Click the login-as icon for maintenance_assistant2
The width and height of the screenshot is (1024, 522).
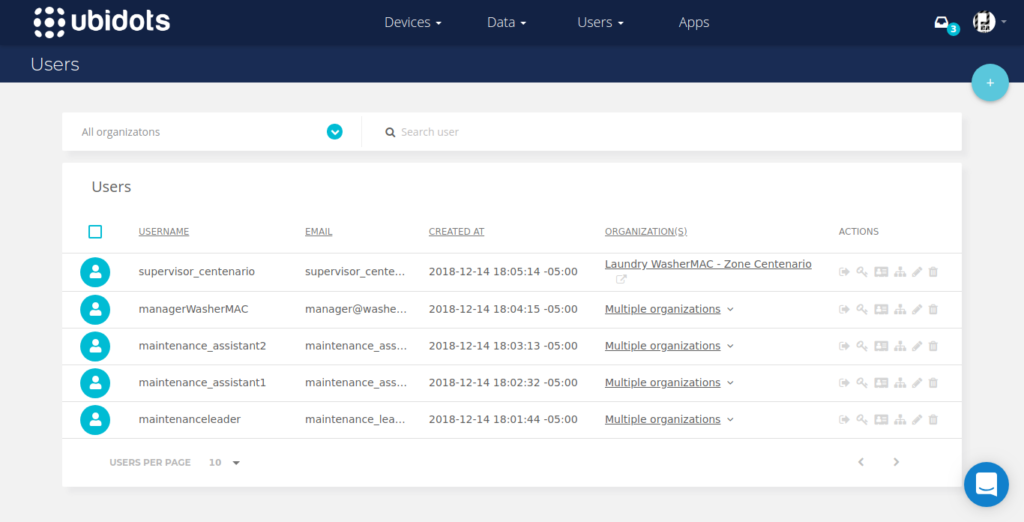click(844, 346)
